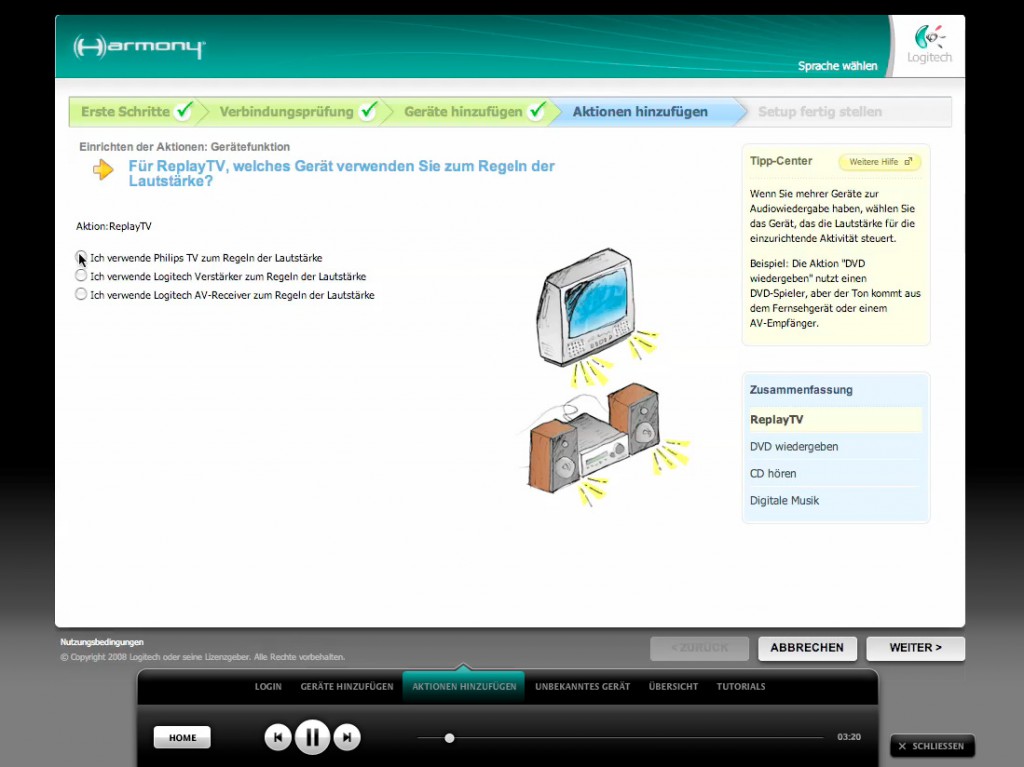Open TUTORIALS menu item
1024x767 pixels.
[741, 687]
